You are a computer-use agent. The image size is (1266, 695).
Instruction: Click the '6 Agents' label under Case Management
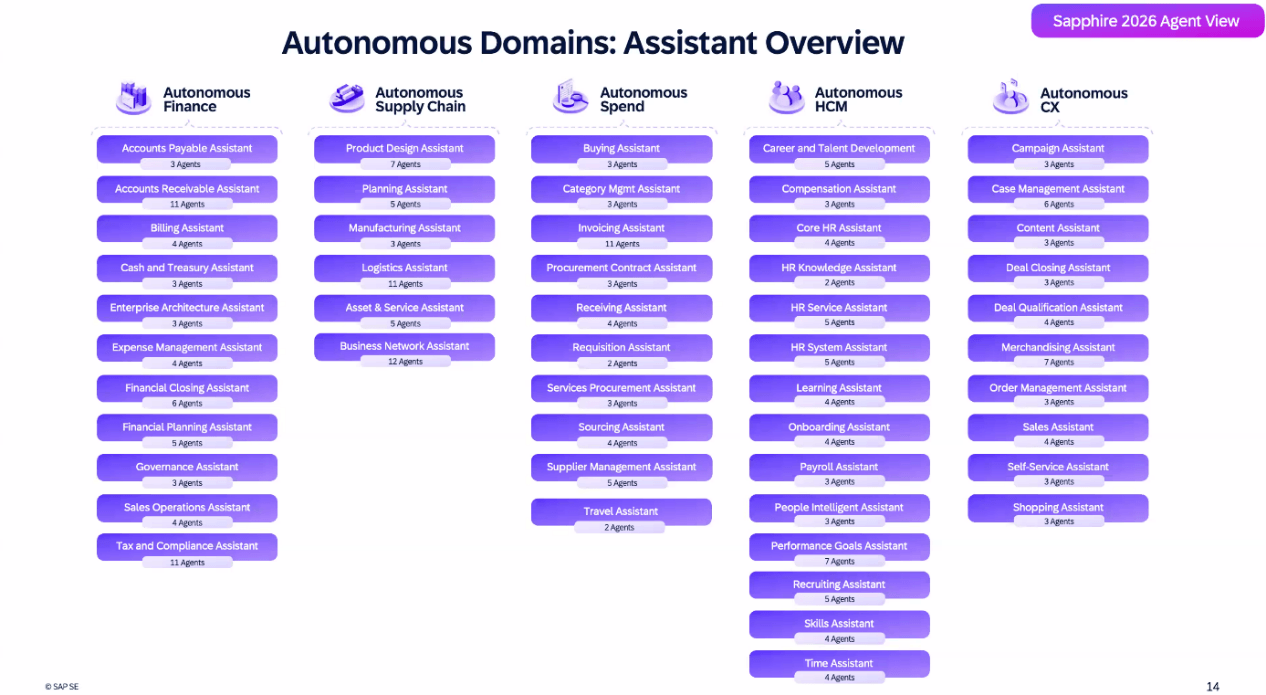tap(1059, 204)
